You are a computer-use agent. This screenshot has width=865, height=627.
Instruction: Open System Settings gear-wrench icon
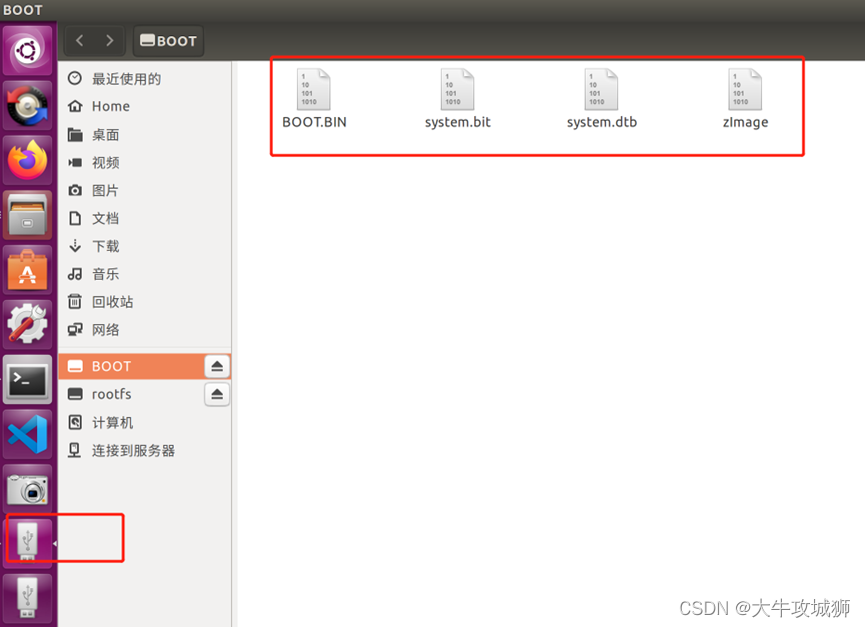click(x=28, y=324)
